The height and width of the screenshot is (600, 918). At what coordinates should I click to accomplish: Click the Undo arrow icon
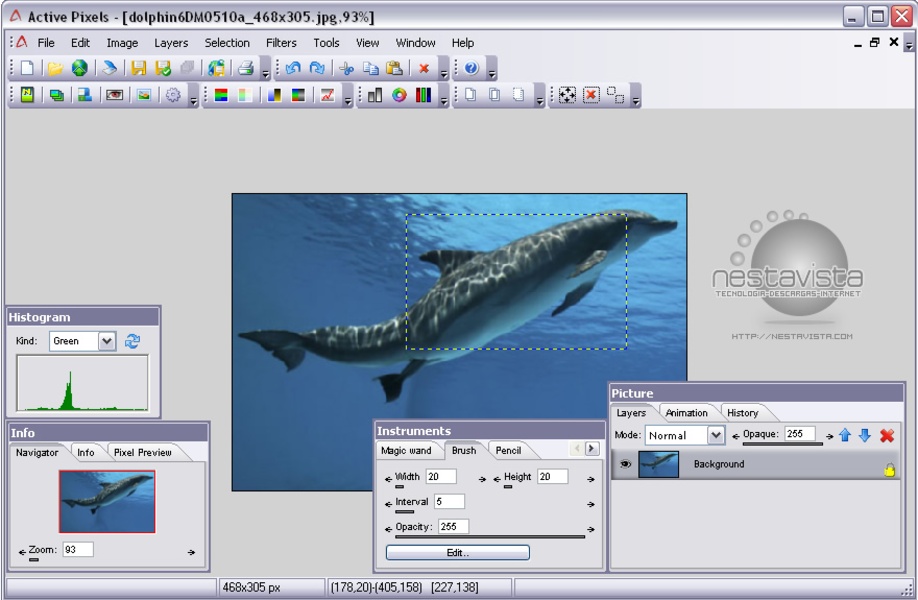coord(292,69)
